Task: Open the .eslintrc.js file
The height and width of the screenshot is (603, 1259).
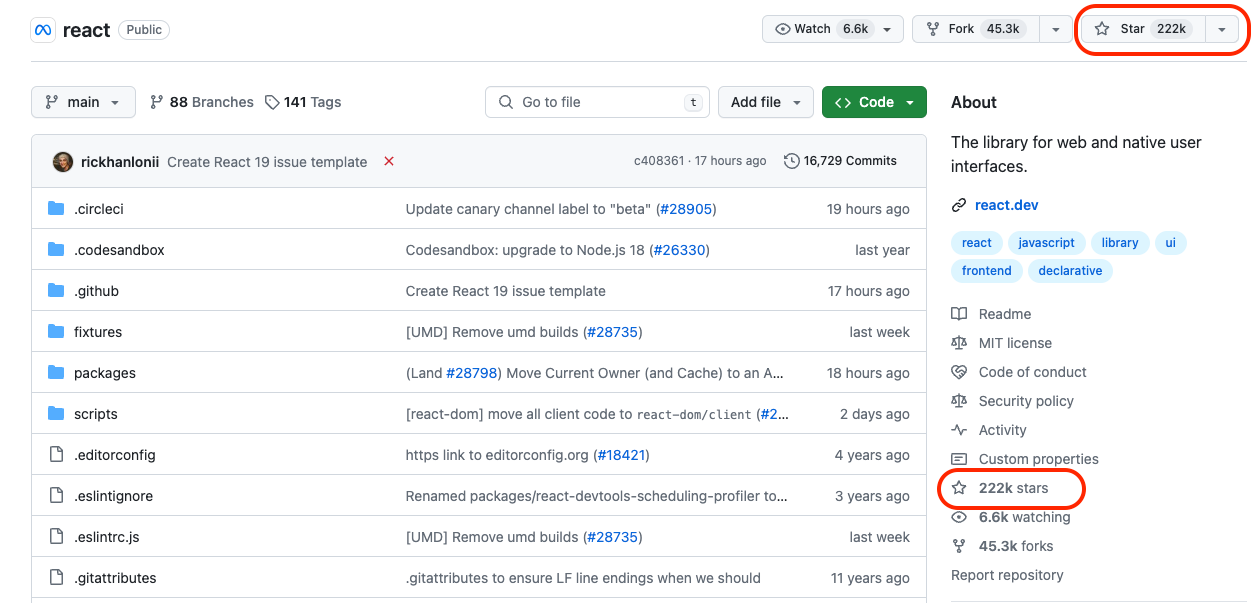Action: pos(107,537)
